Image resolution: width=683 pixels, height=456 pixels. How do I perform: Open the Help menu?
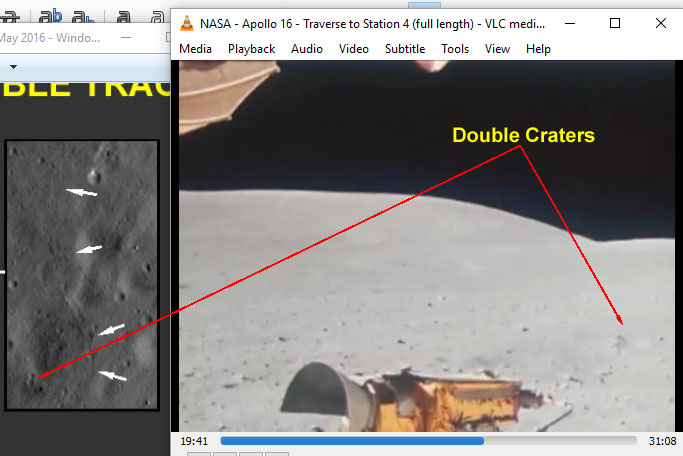tap(538, 49)
